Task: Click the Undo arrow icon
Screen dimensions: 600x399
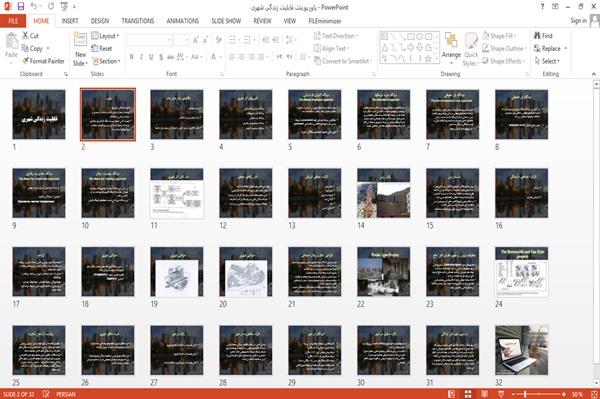Action: point(34,7)
